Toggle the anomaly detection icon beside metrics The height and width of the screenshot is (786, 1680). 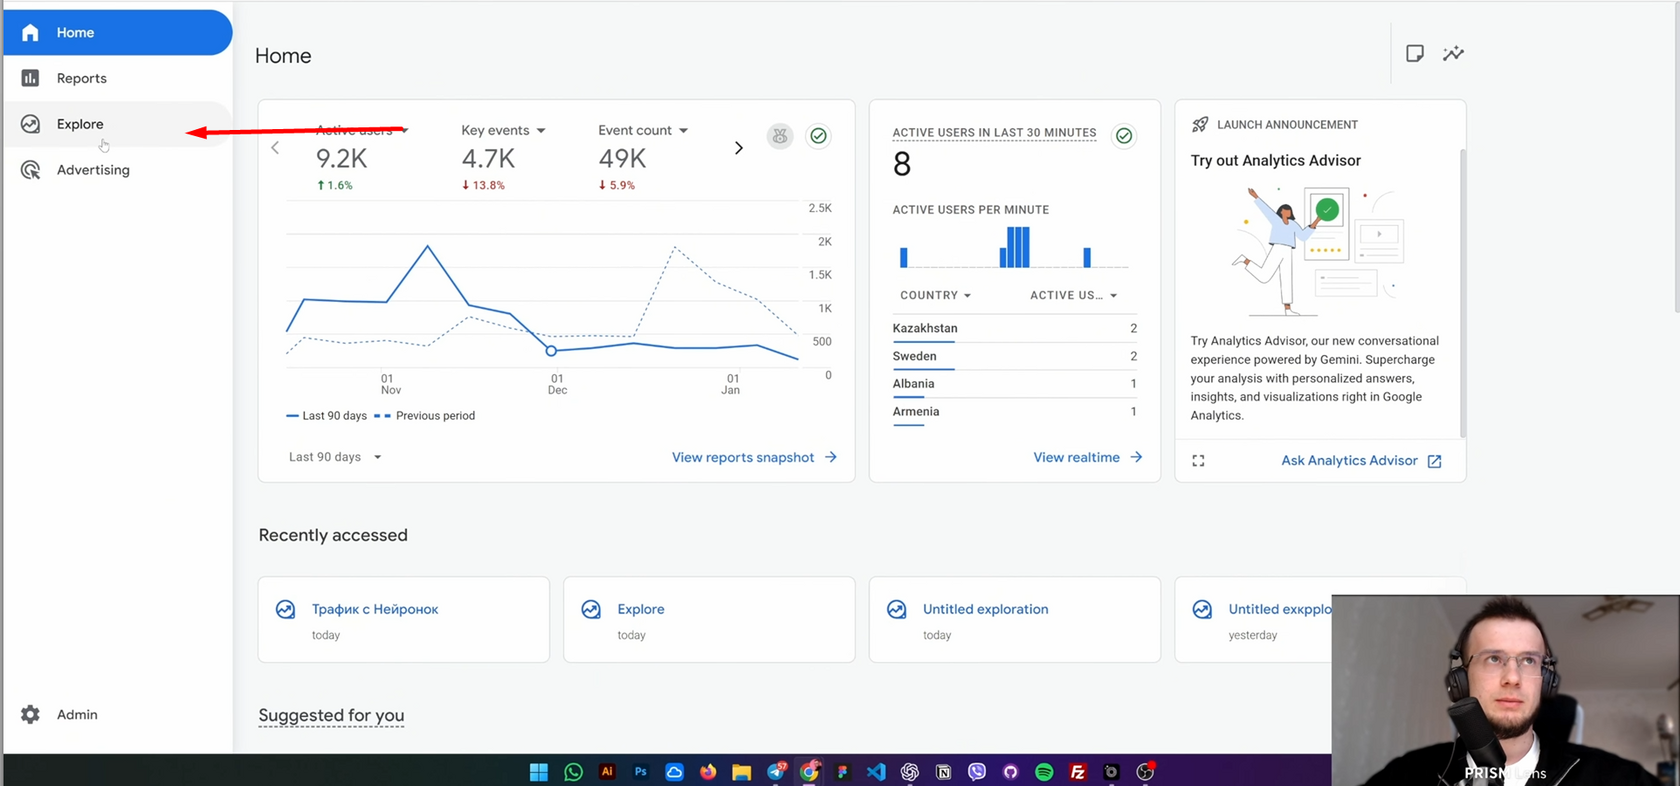click(780, 136)
